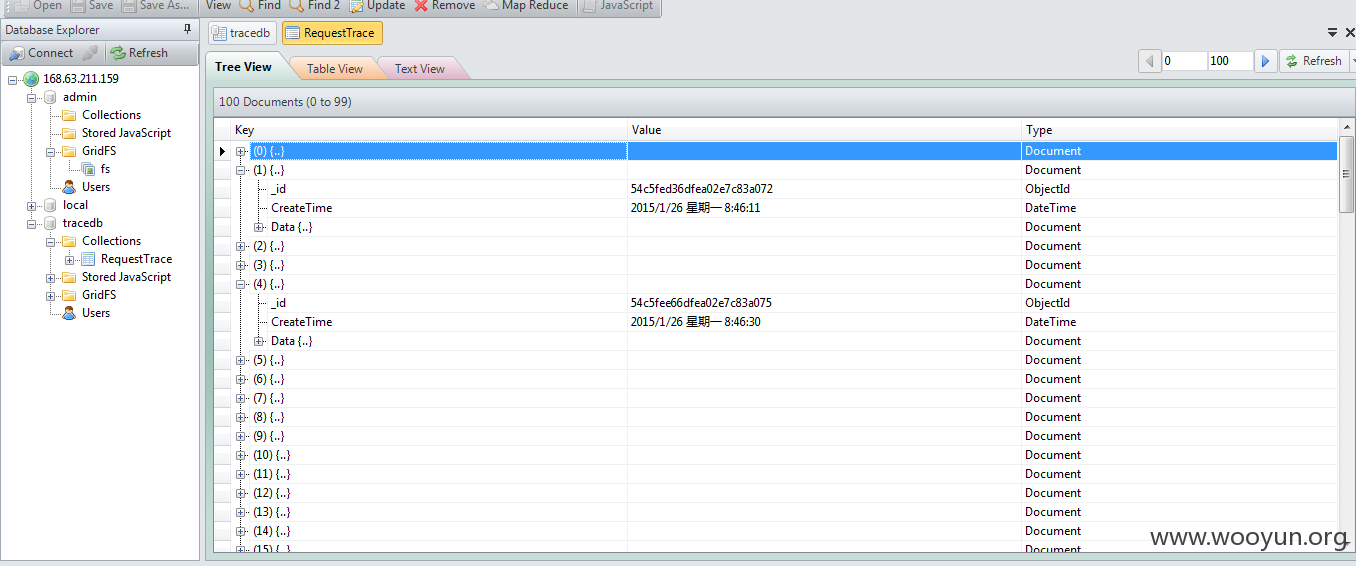This screenshot has height=566, width=1356.
Task: Open the Users node under tracedb
Action: tap(69, 313)
